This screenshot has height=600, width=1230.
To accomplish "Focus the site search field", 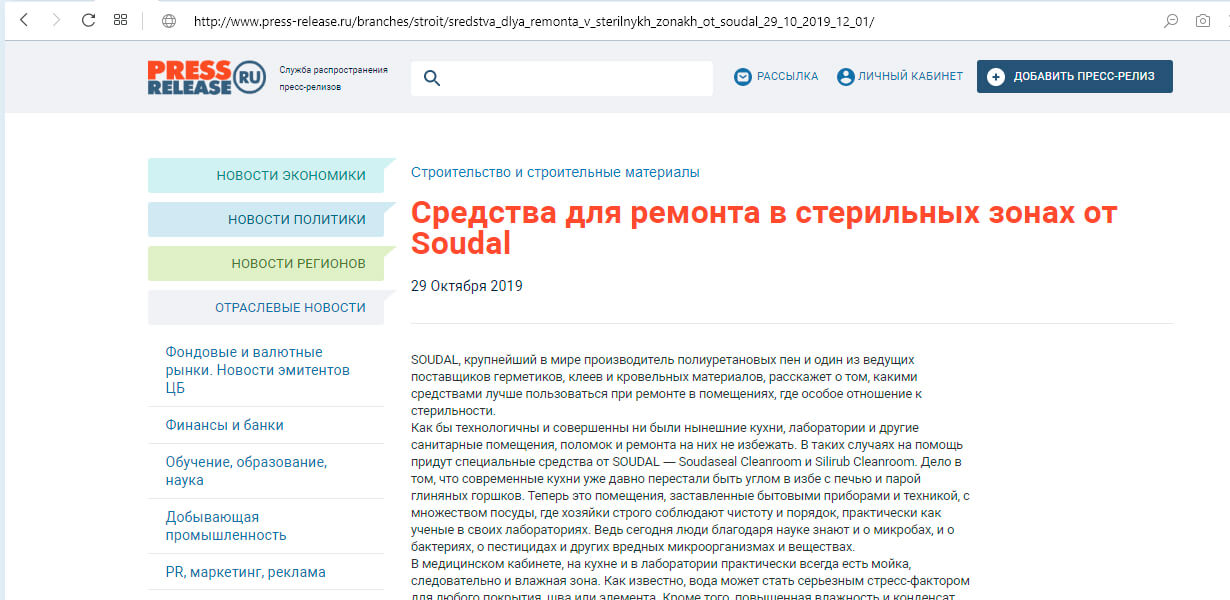I will click(562, 78).
